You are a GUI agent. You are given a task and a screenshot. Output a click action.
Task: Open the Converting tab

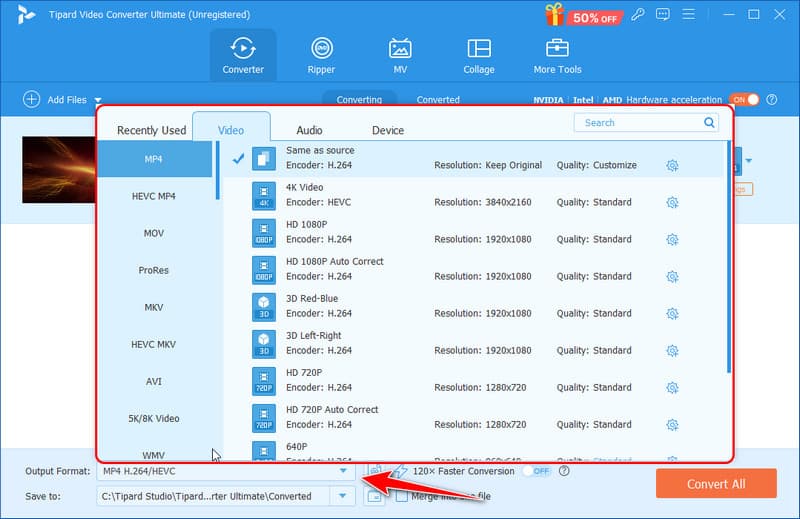pos(359,100)
